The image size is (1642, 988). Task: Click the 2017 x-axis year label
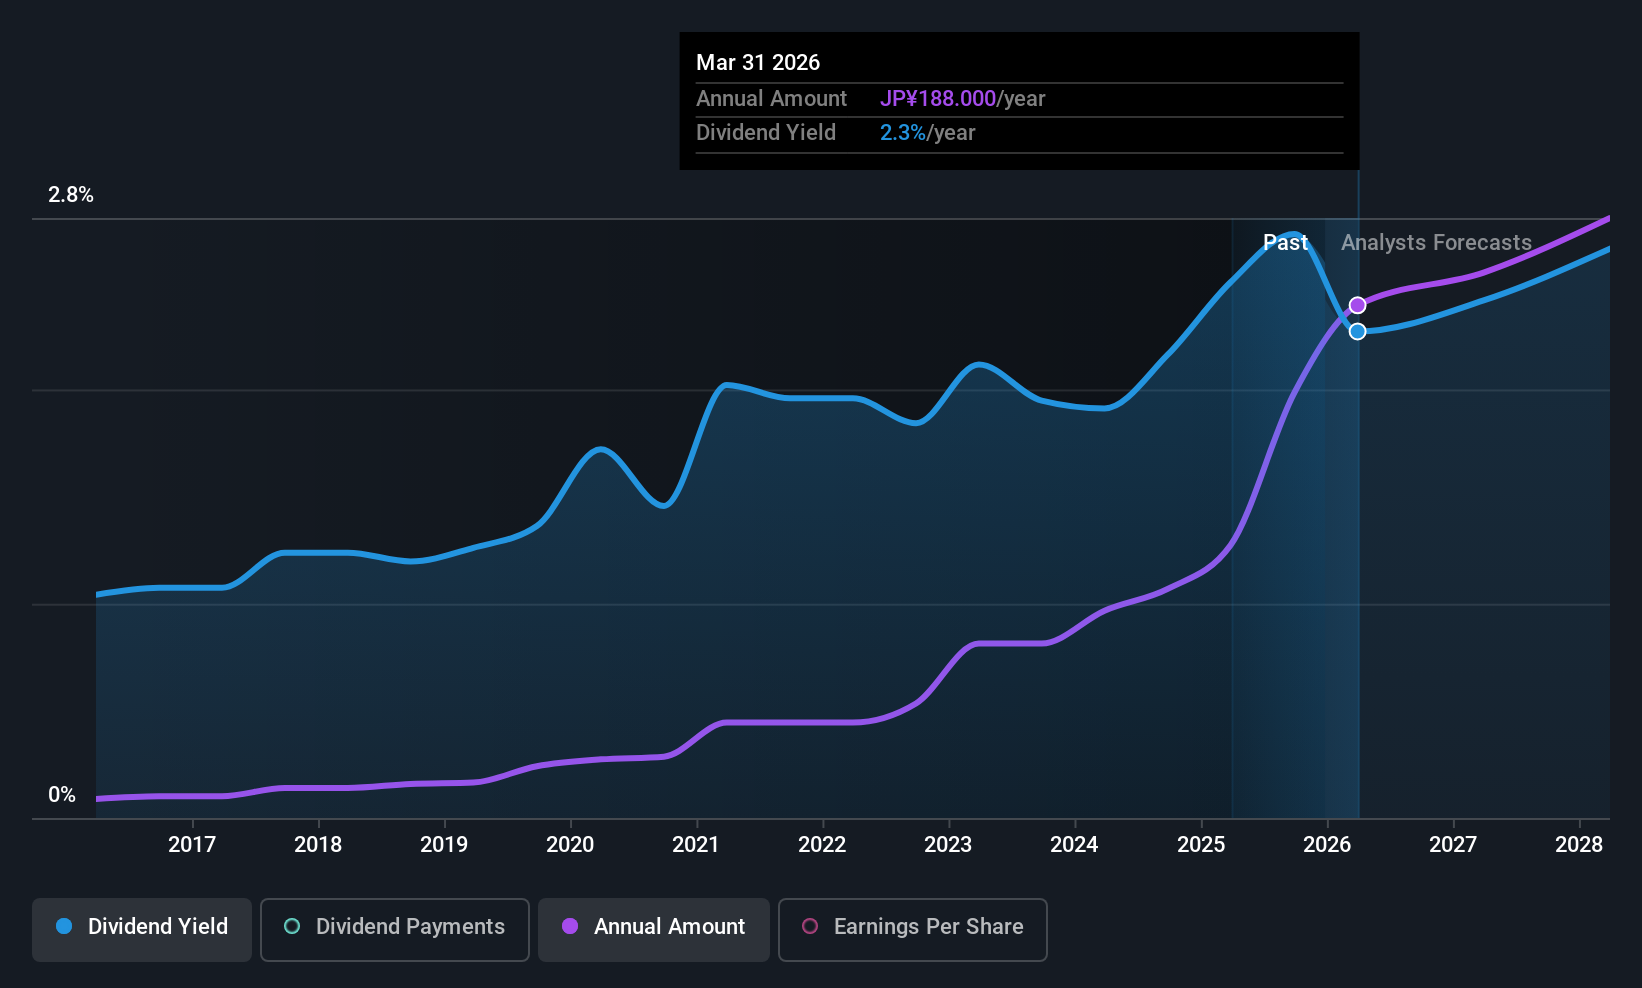(192, 845)
